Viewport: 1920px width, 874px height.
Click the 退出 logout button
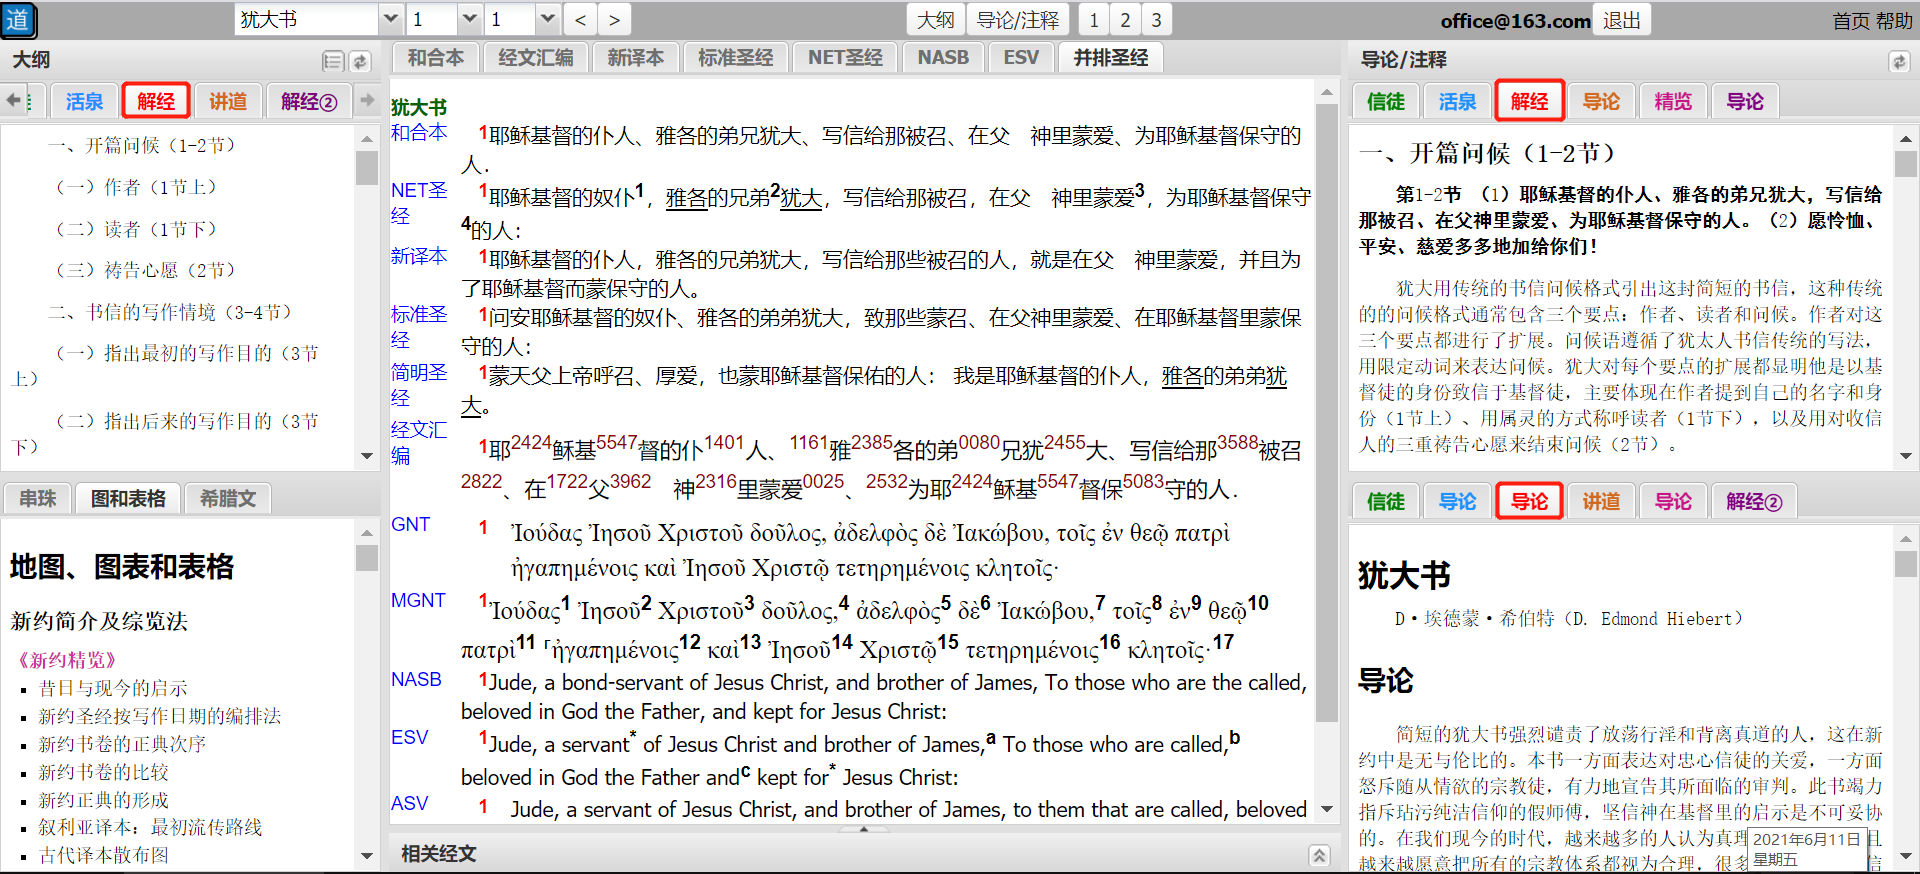tap(1621, 20)
